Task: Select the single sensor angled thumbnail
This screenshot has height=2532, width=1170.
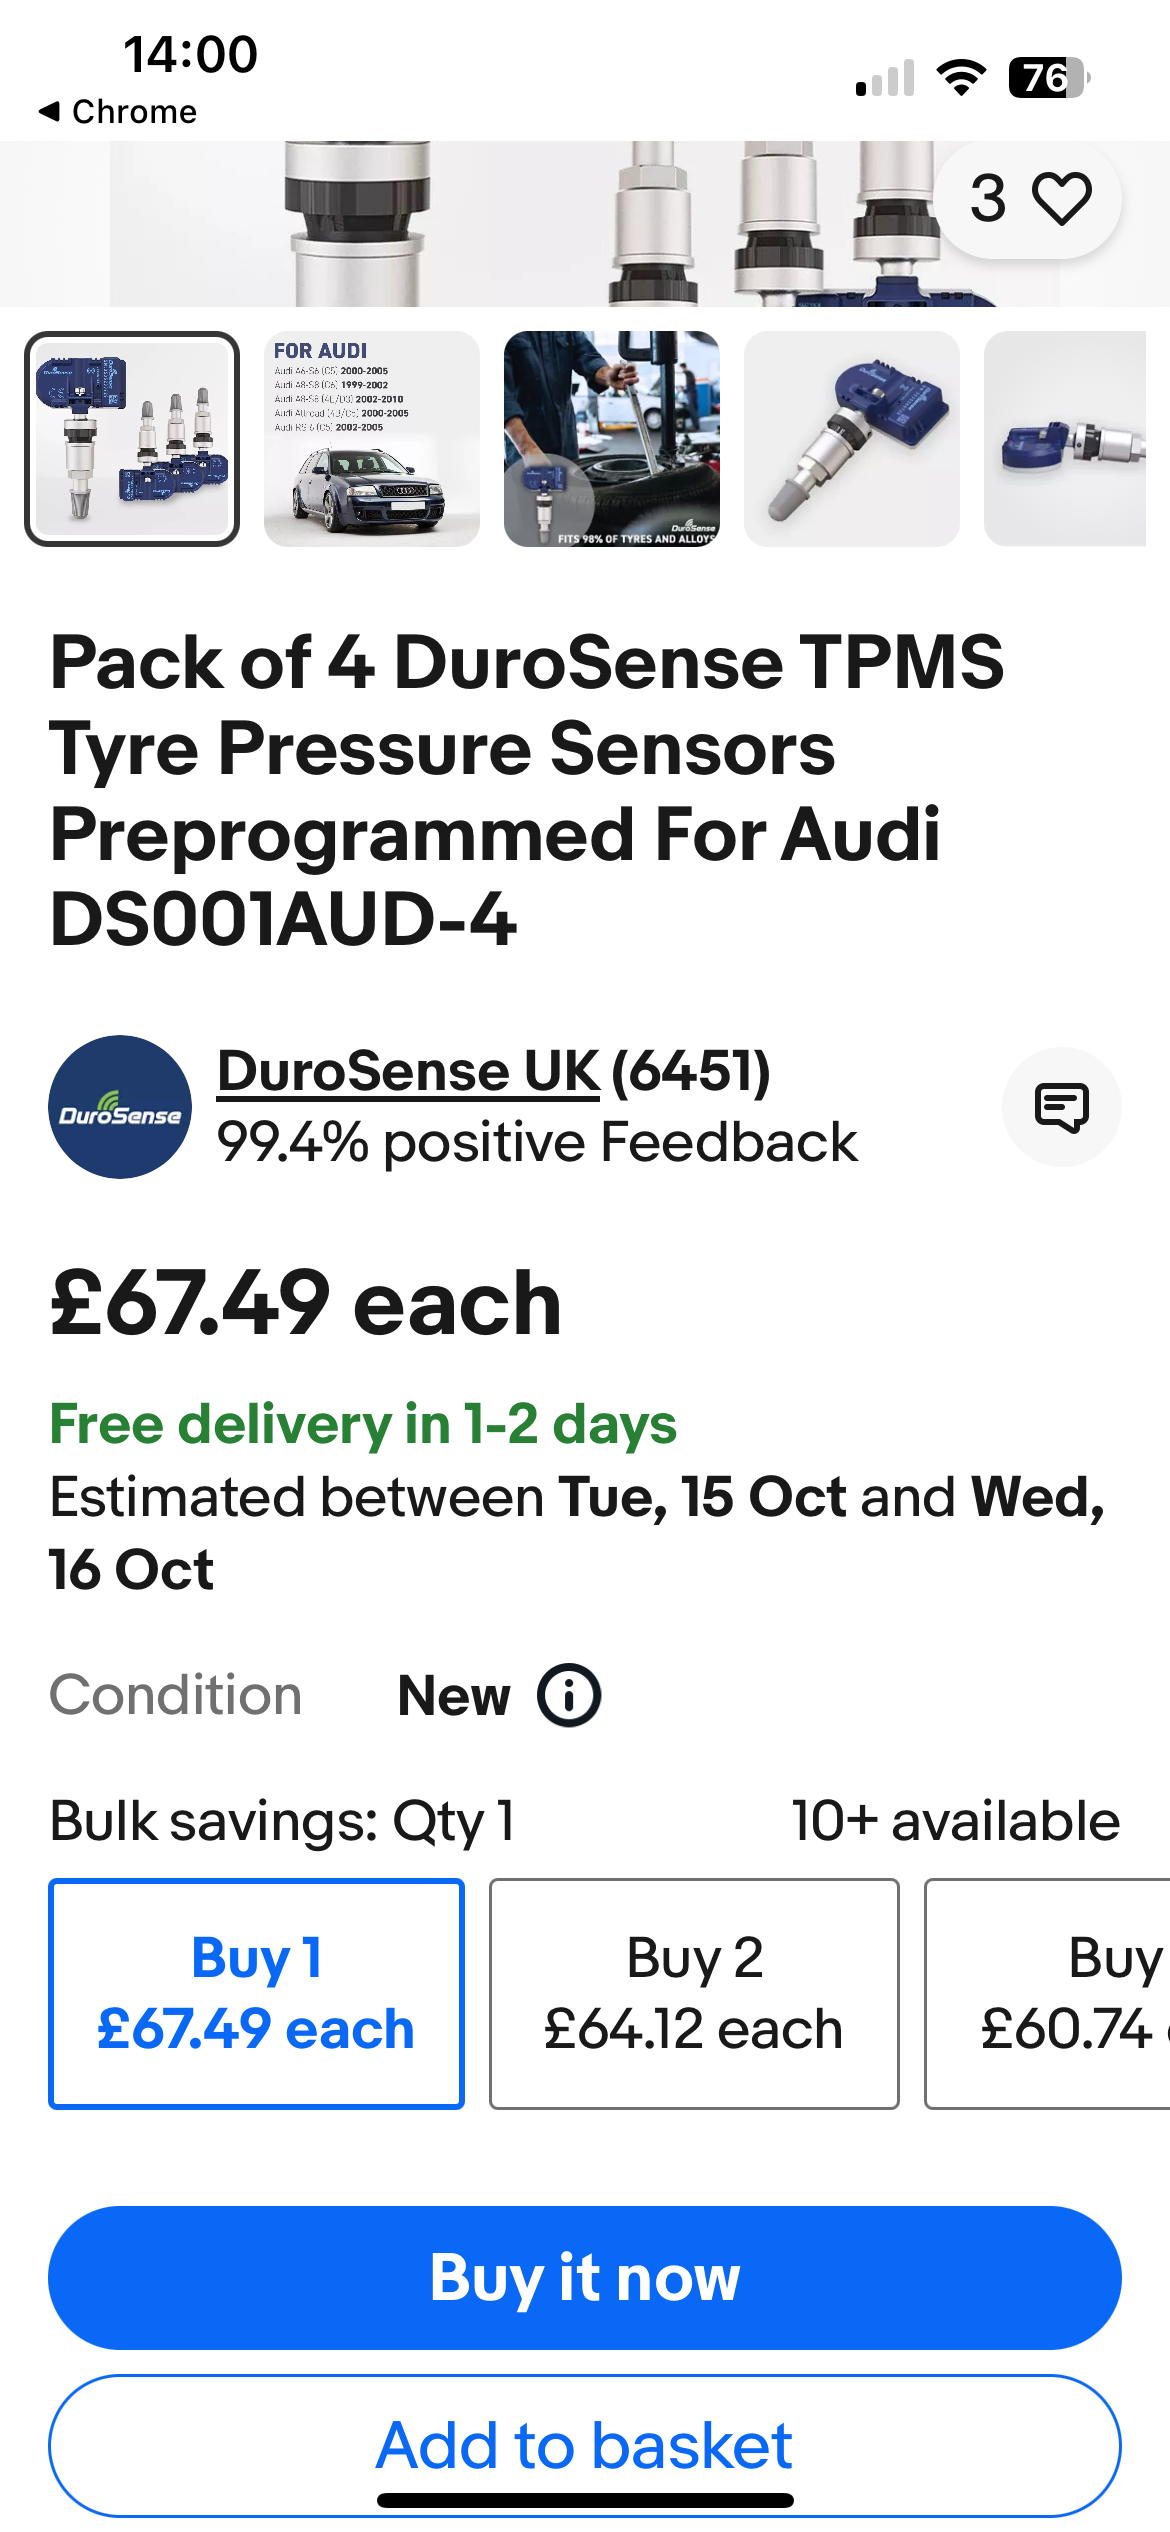Action: [x=852, y=439]
